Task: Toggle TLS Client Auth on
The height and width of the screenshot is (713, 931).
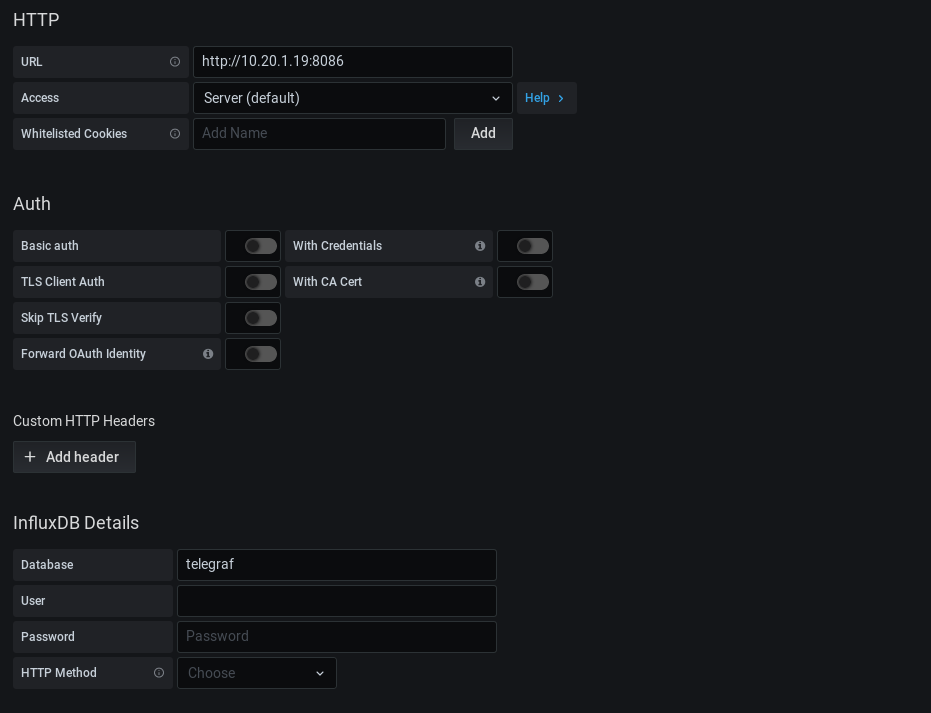Action: (x=260, y=282)
